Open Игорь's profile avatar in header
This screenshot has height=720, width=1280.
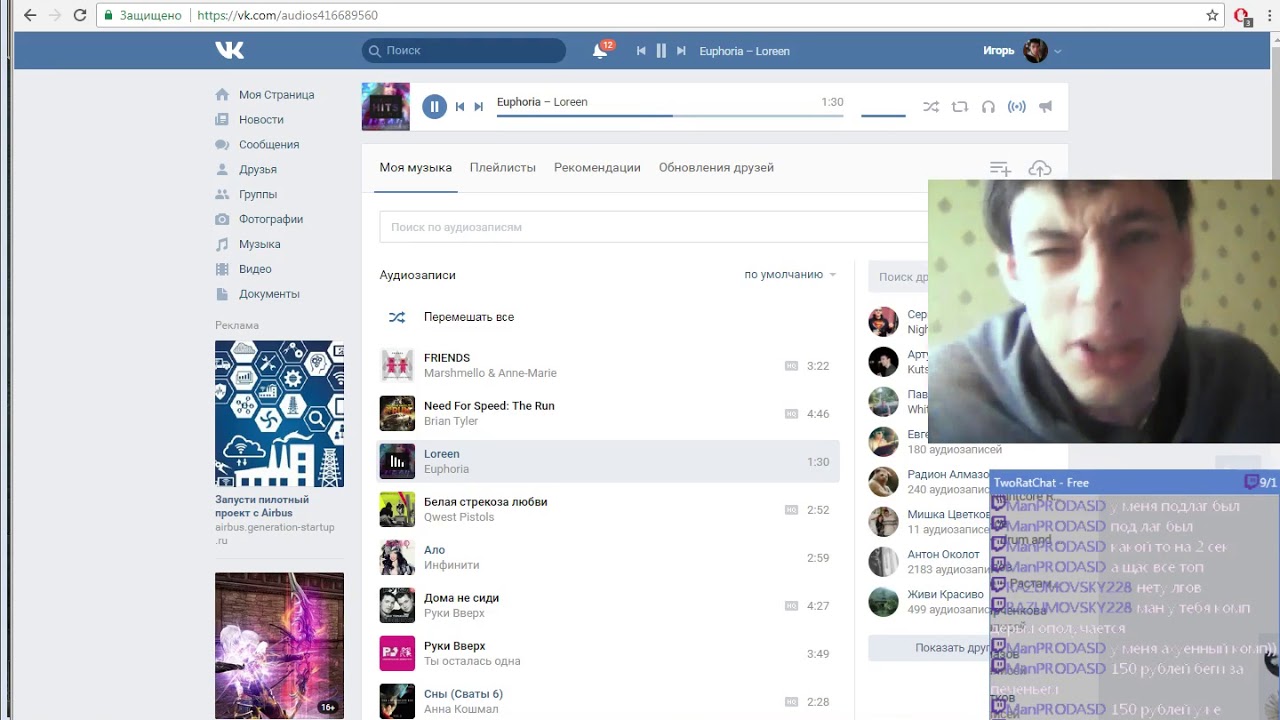point(1035,51)
